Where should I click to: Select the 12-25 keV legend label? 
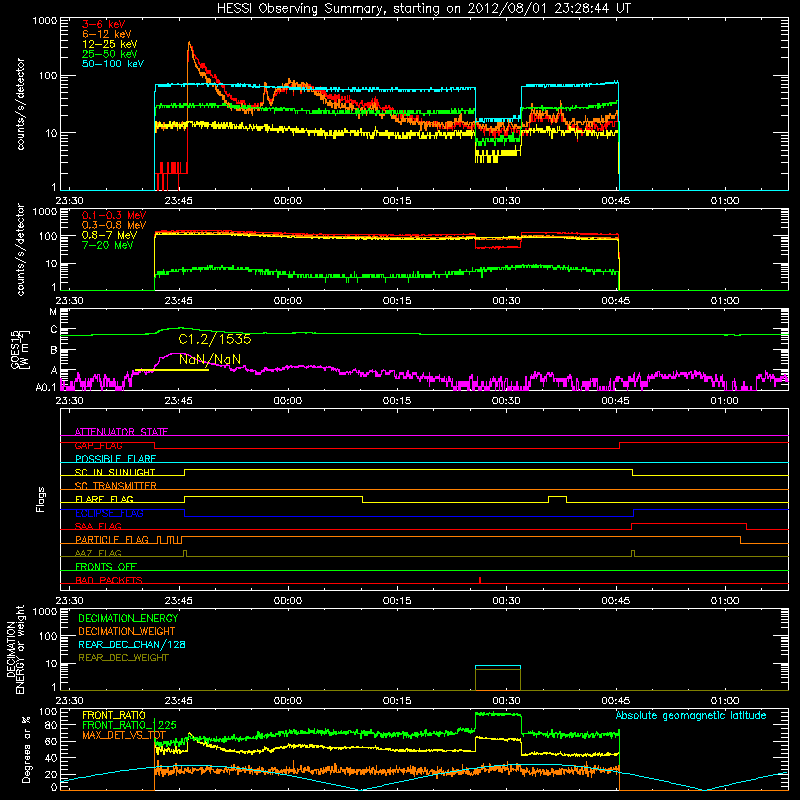tap(109, 44)
